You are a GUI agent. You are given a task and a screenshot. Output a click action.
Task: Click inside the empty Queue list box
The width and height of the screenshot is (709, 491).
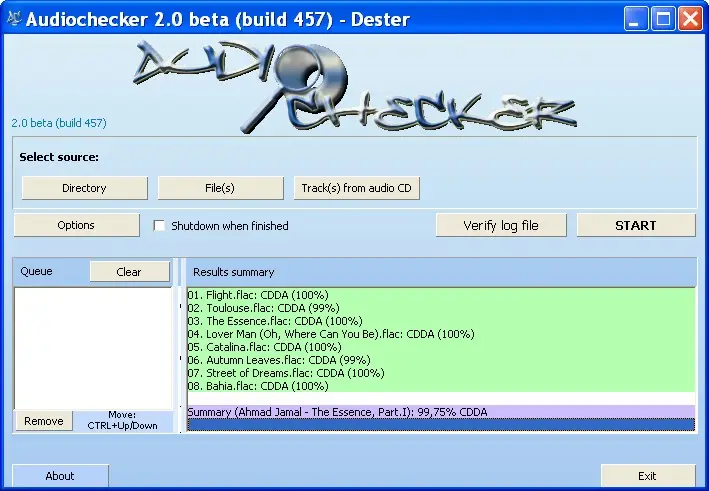coord(93,348)
